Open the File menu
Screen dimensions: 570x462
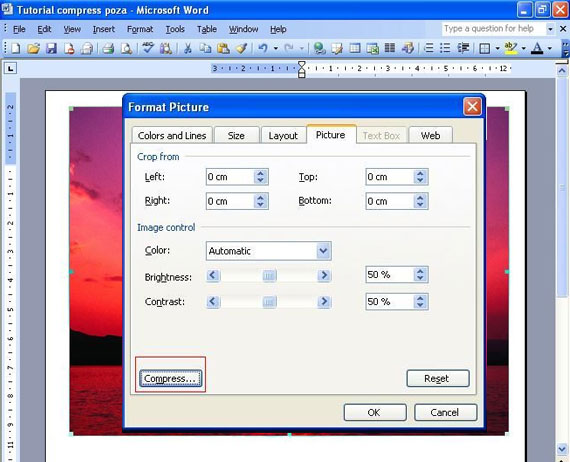[19, 29]
